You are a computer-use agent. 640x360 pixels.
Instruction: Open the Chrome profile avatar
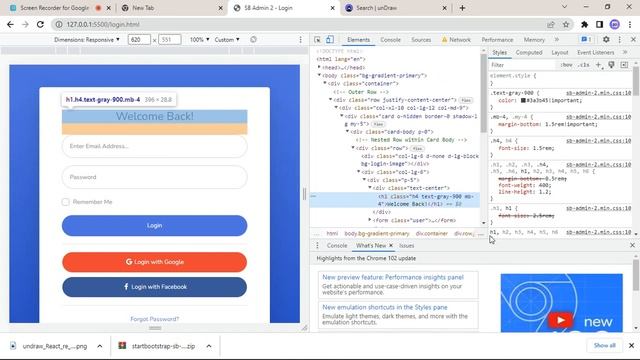pos(615,24)
